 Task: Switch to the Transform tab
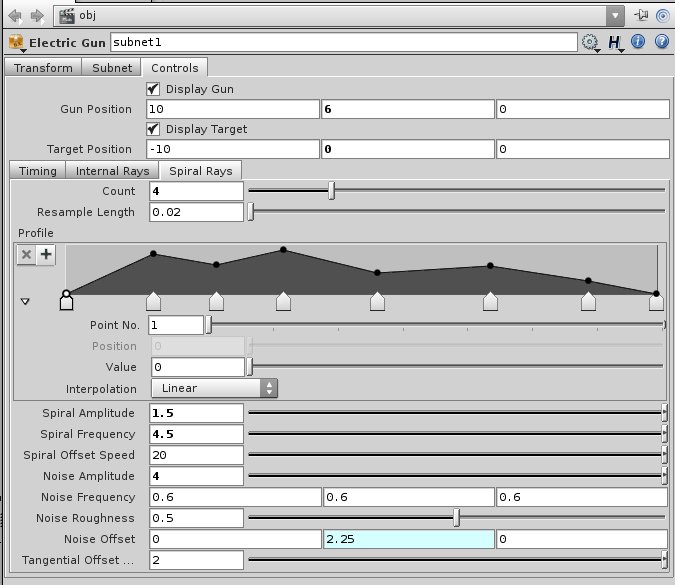point(43,68)
